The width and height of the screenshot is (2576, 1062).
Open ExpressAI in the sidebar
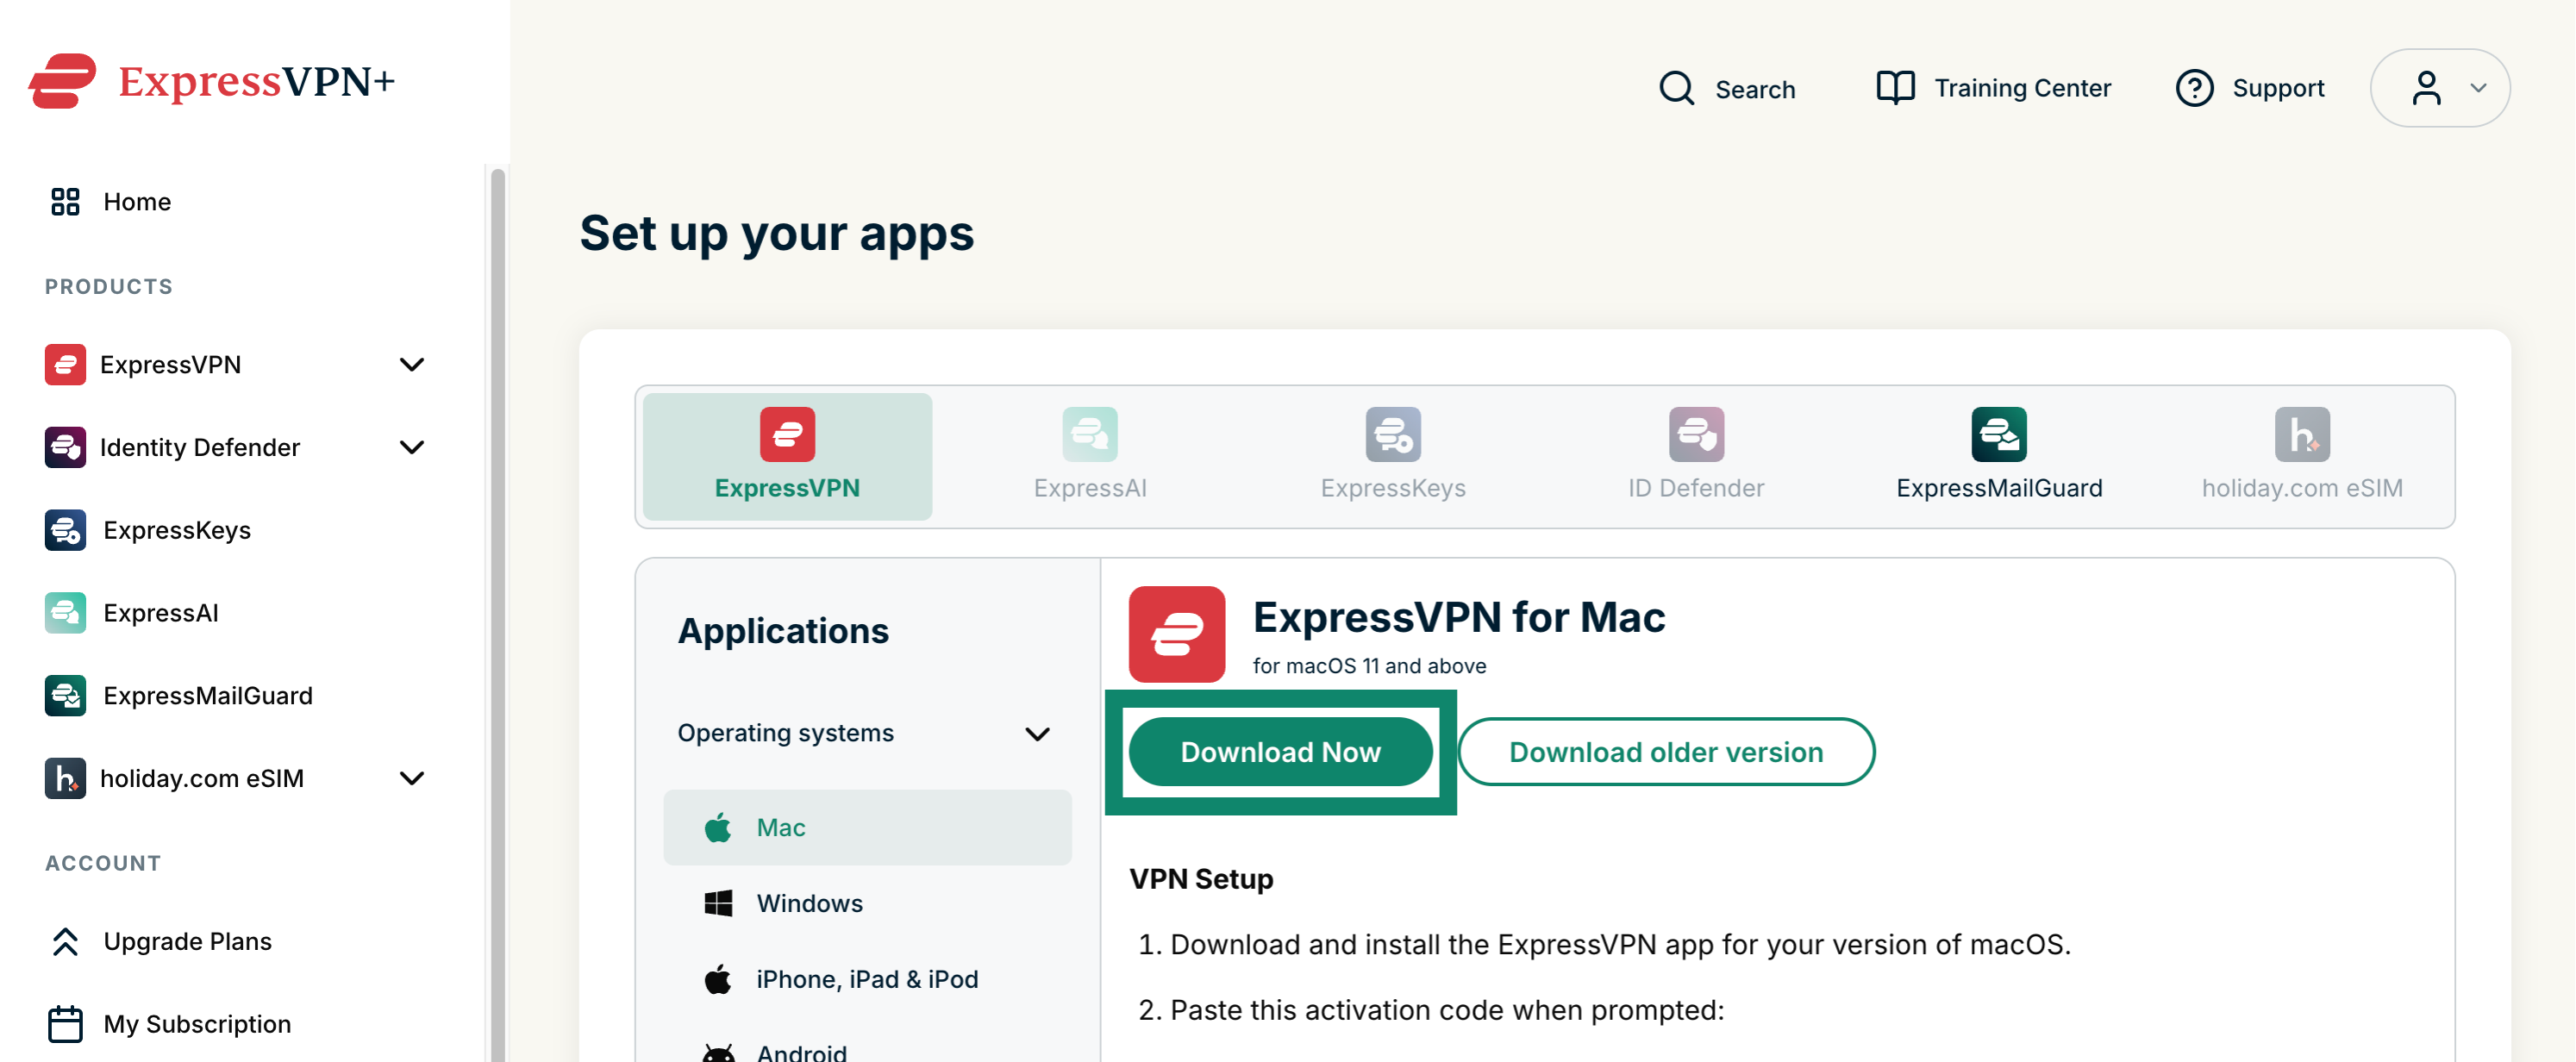(160, 613)
